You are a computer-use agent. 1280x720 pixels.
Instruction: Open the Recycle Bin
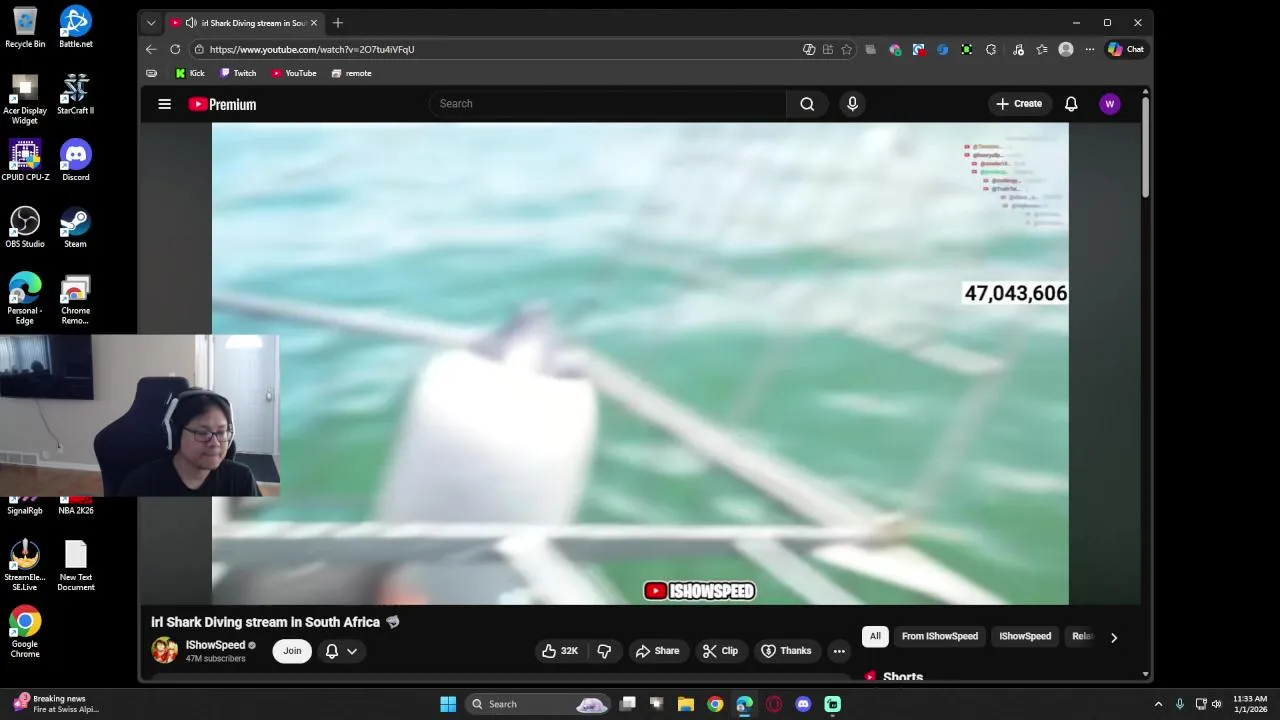[x=25, y=28]
